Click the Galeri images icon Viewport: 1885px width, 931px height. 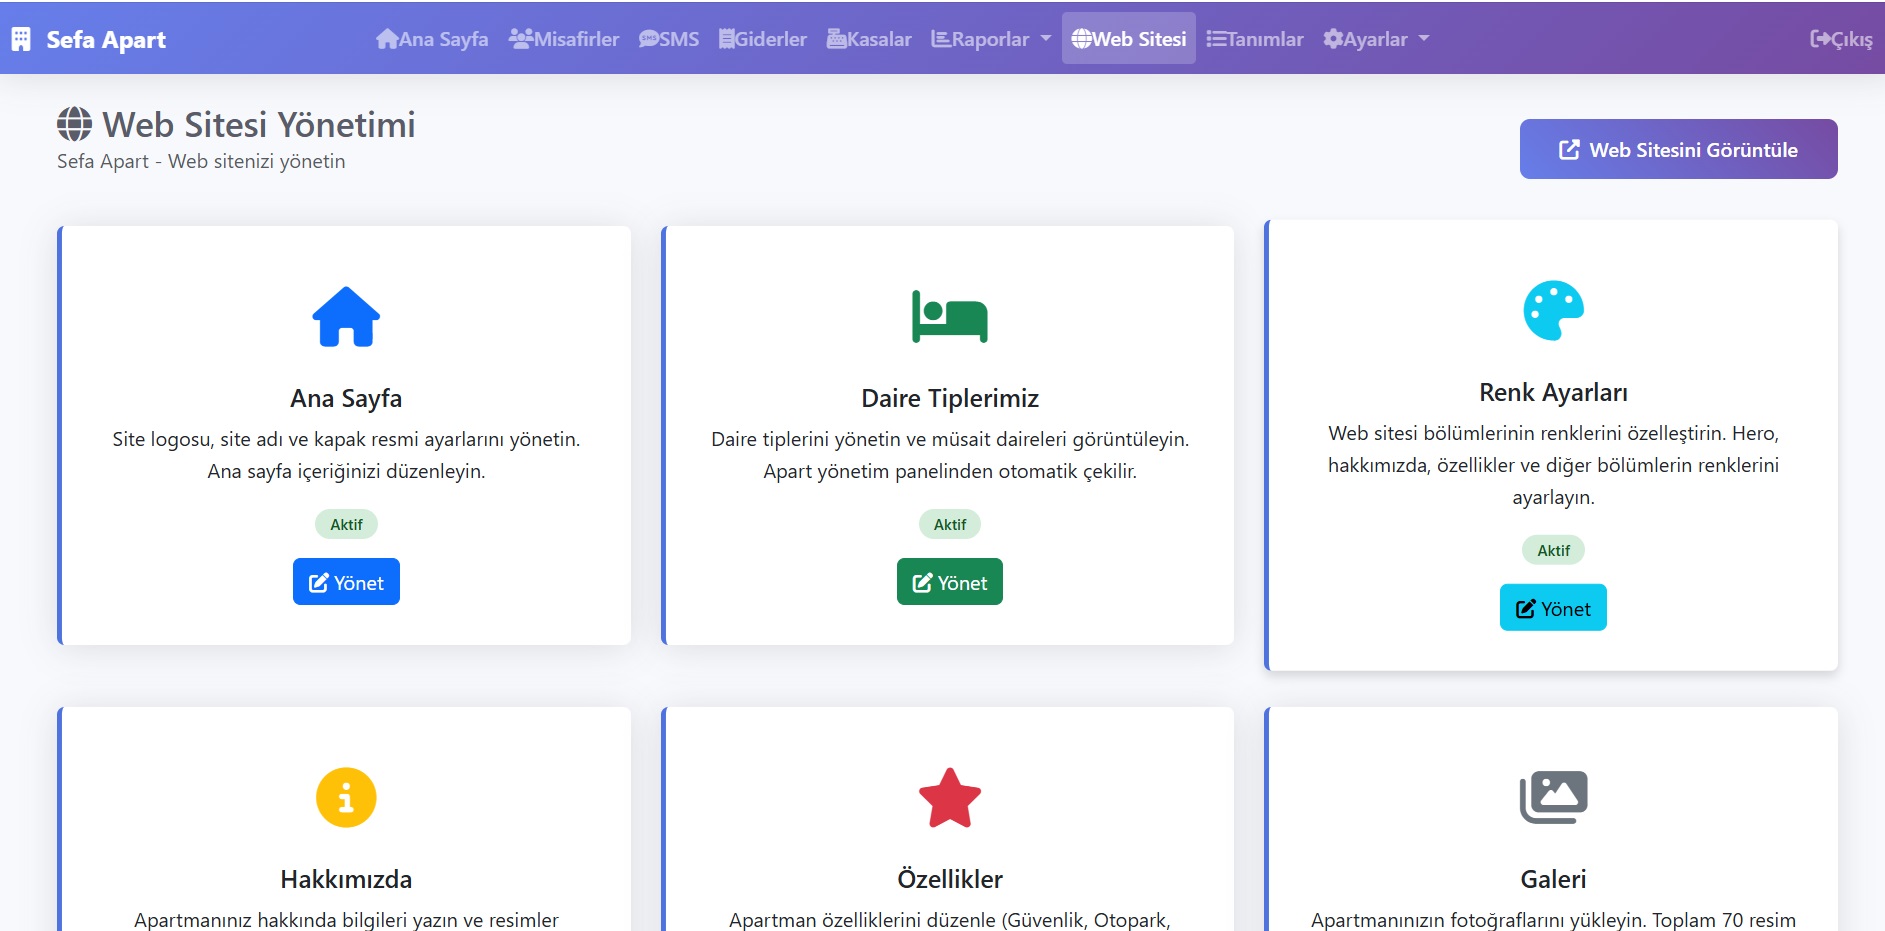click(1553, 797)
